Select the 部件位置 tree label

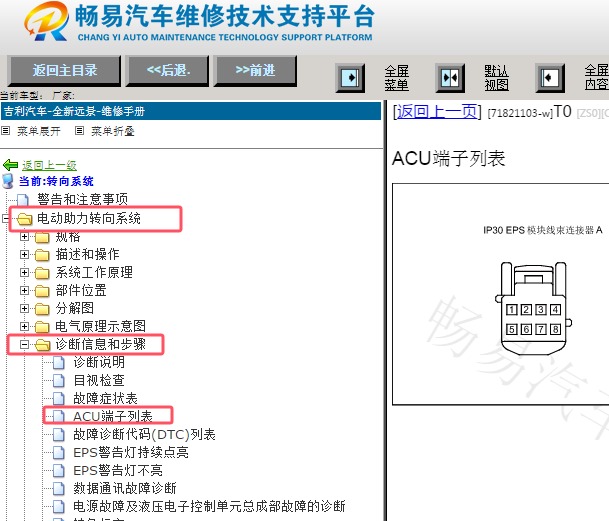point(81,290)
